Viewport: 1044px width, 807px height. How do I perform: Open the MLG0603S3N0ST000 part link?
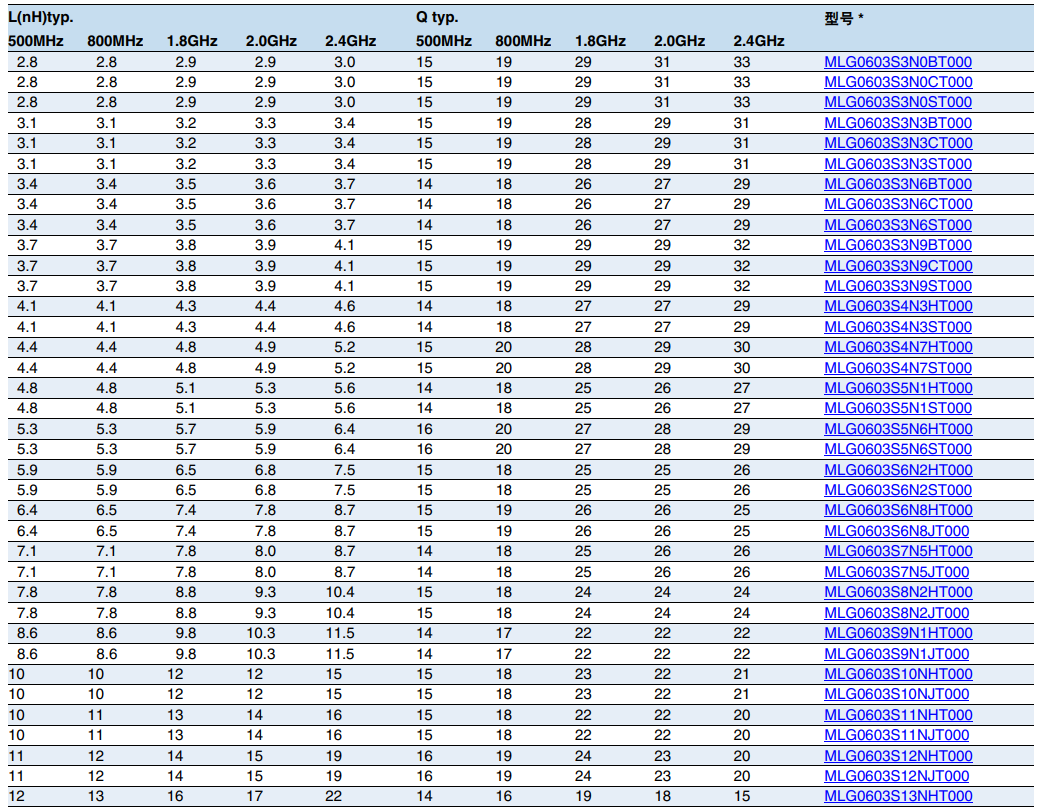[898, 102]
